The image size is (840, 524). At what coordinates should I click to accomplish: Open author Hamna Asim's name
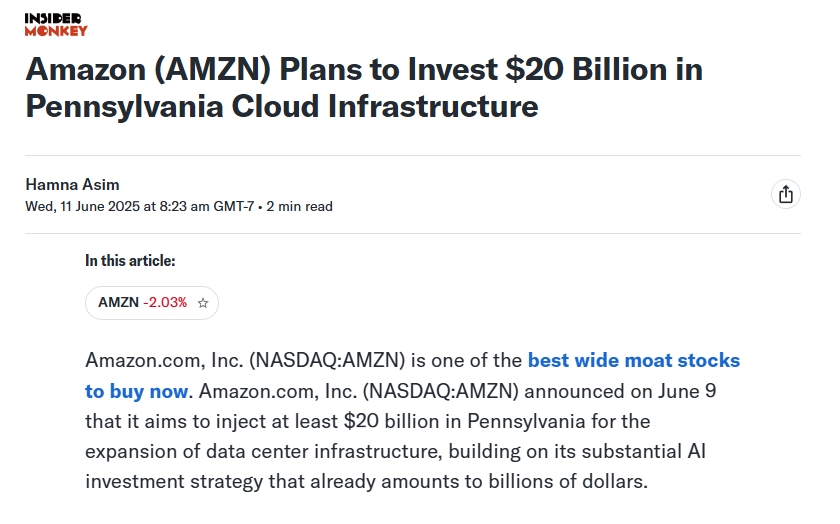(x=72, y=184)
